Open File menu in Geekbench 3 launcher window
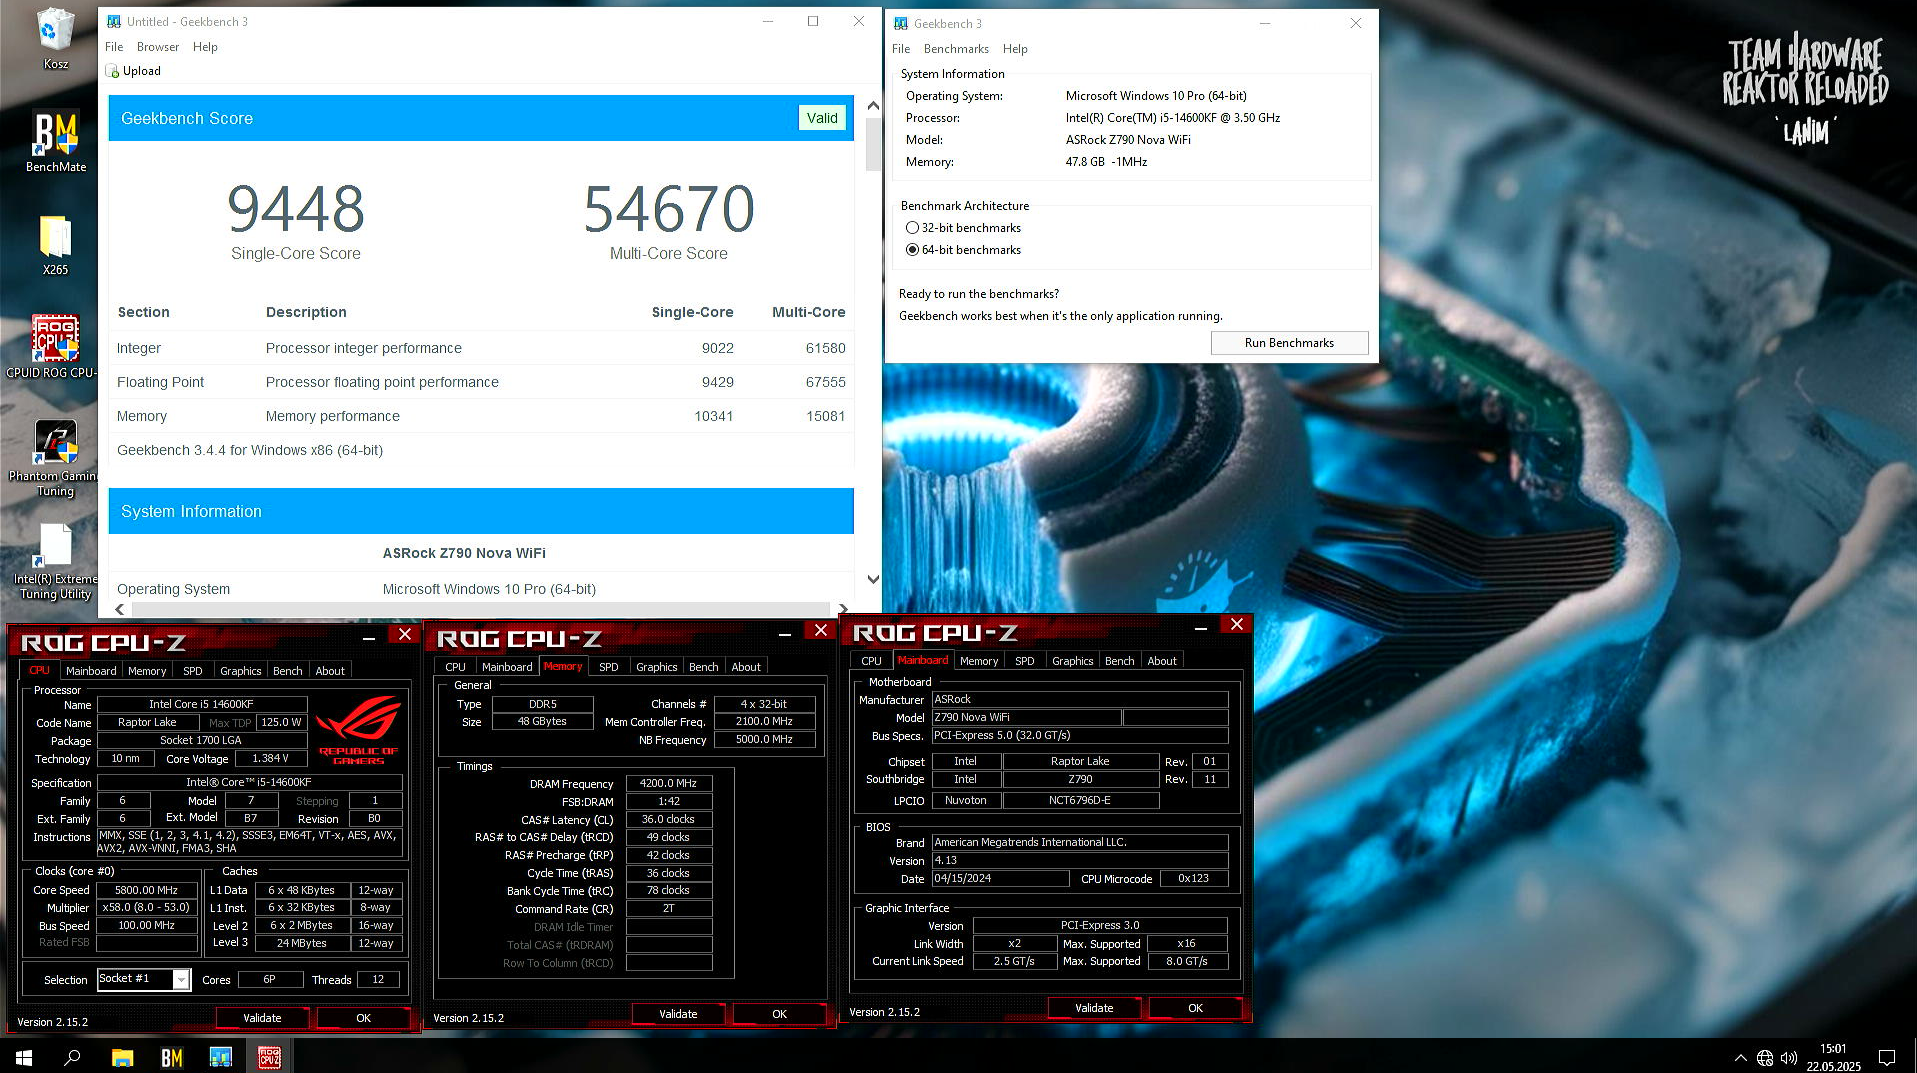 901,49
